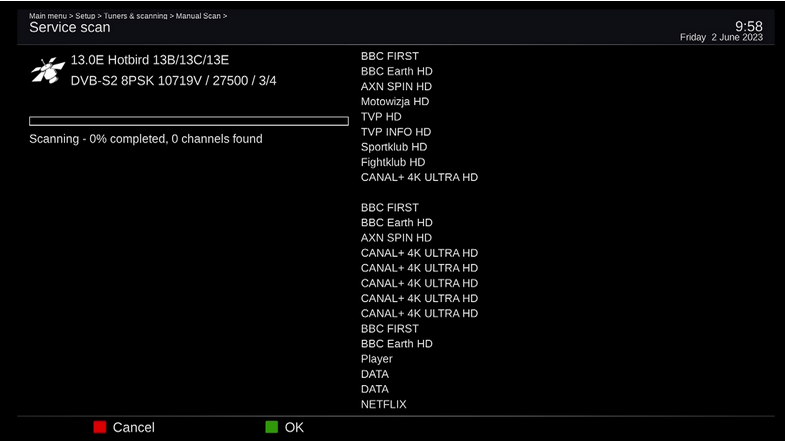Click the green OK color key
Viewport: 785px width, 441px height.
point(271,427)
